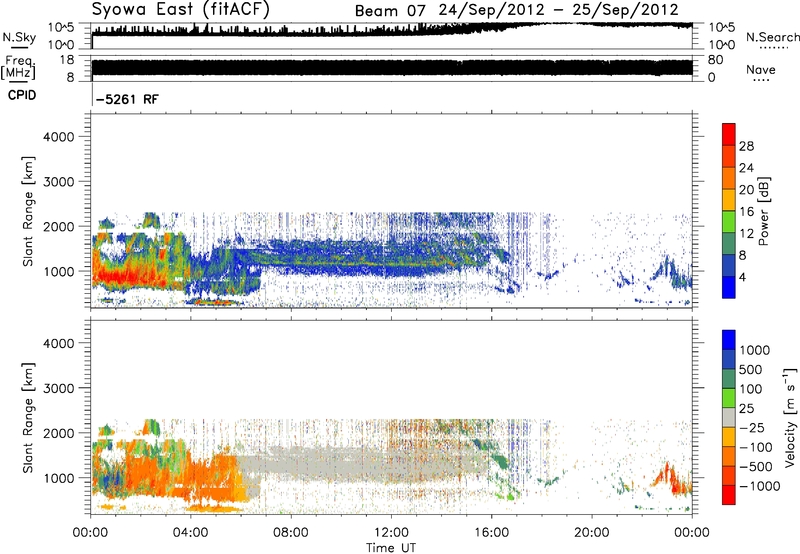This screenshot has width=800, height=554.
Task: Click the '-100' value on velocity color bar
Action: pyautogui.click(x=756, y=447)
